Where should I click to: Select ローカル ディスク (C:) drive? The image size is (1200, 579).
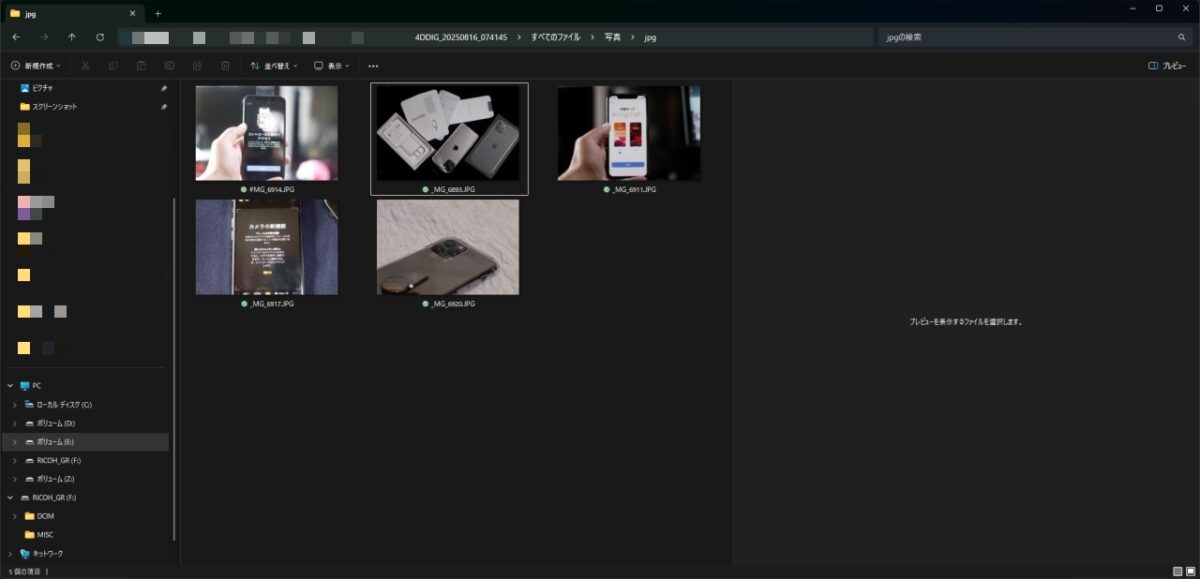[x=63, y=404]
